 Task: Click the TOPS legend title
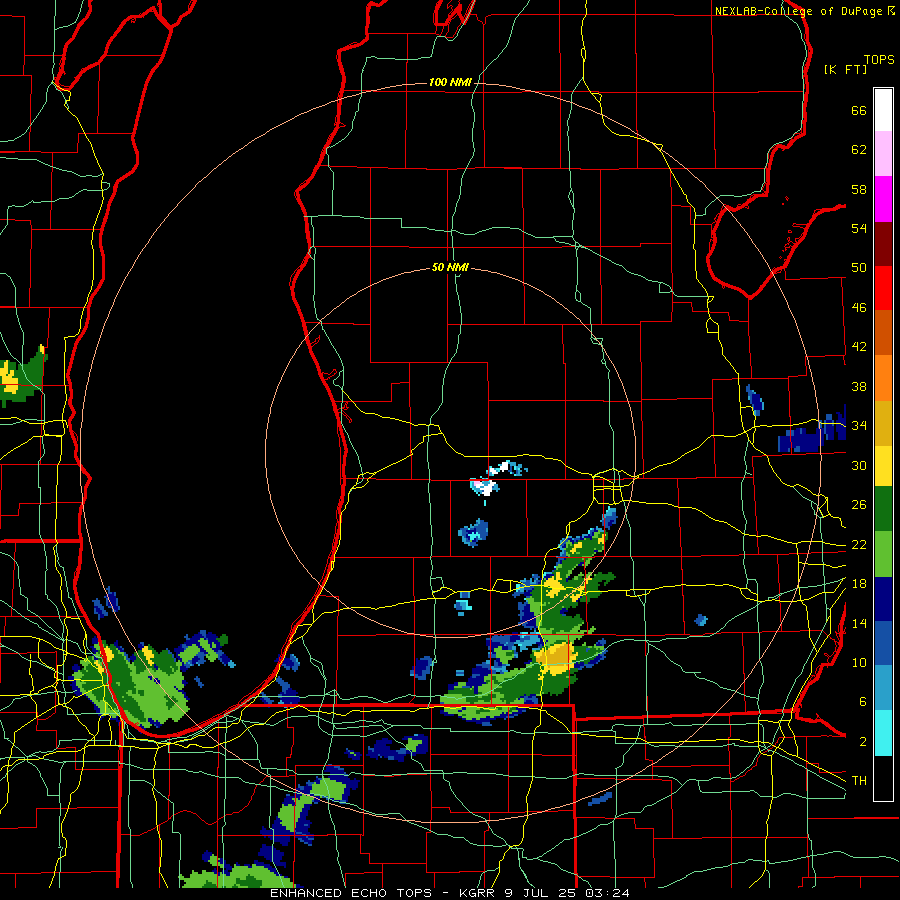point(879,59)
